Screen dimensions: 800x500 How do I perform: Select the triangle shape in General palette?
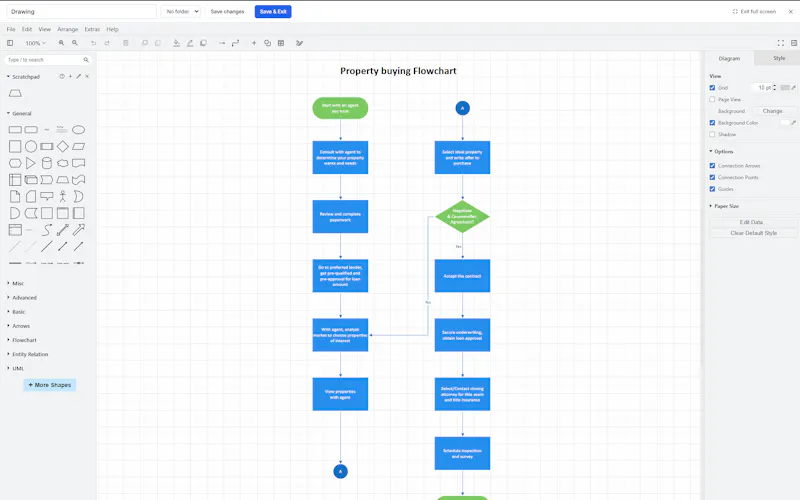coord(31,163)
